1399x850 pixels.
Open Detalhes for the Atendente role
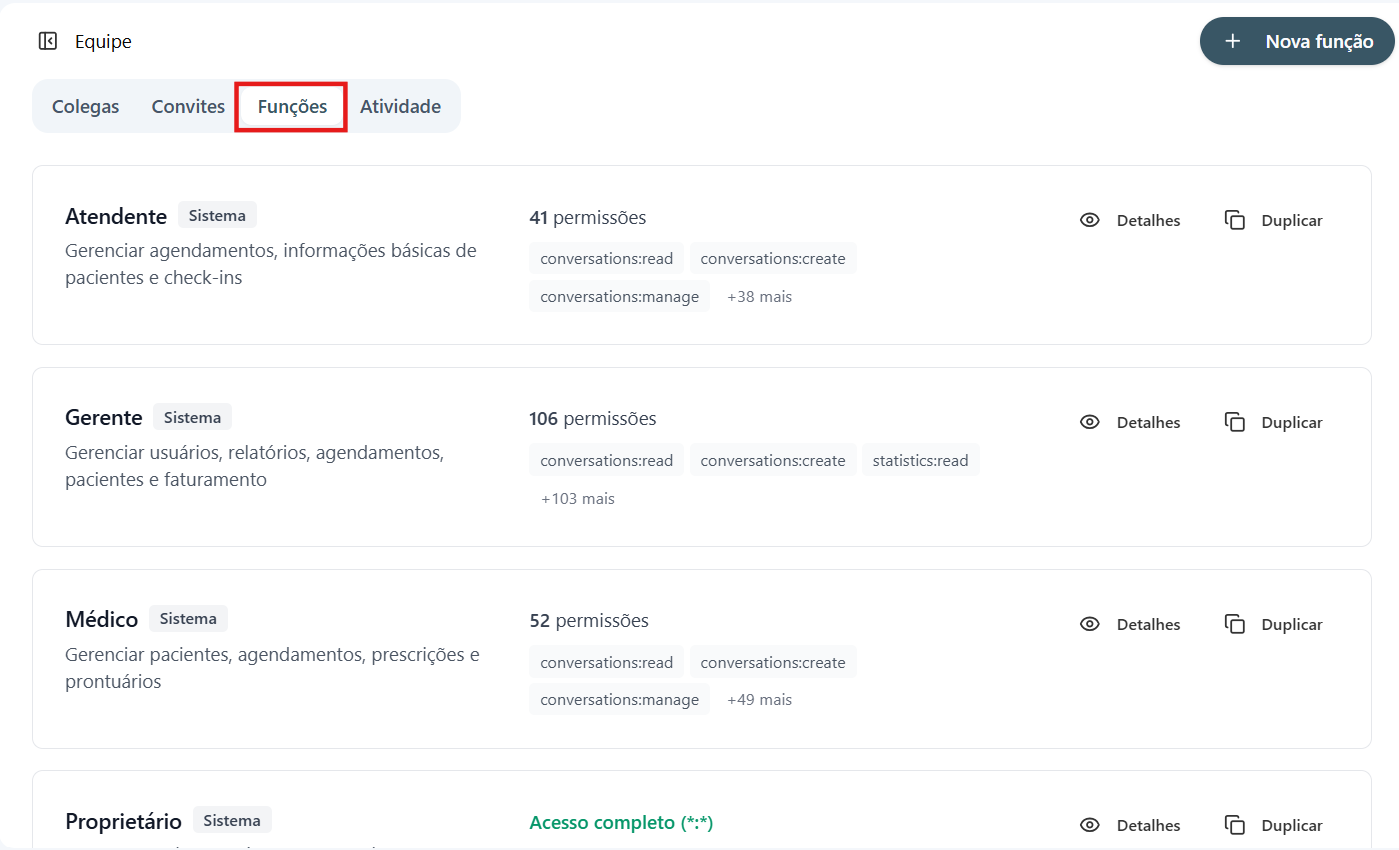[1131, 220]
